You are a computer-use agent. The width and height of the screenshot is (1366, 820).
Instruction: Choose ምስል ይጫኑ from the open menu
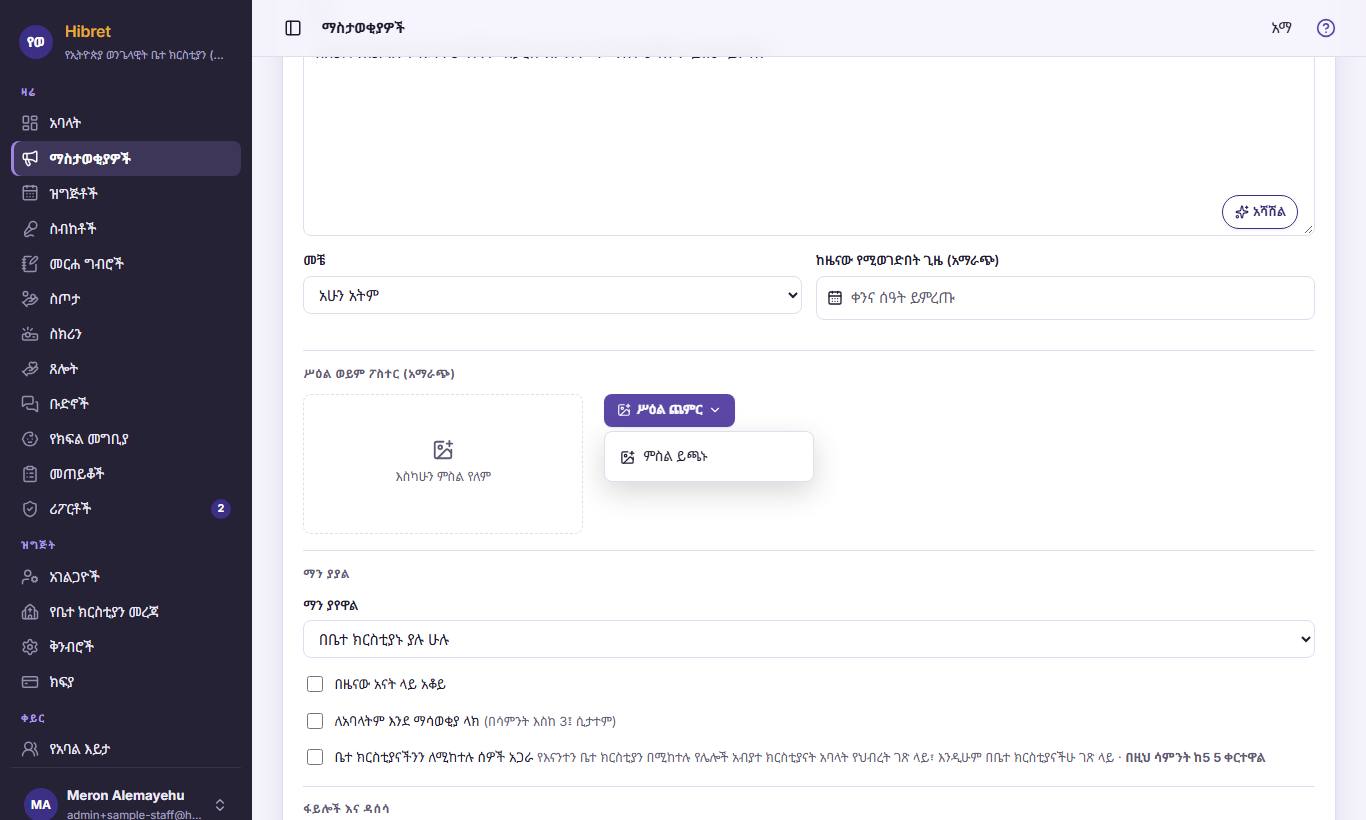[708, 457]
